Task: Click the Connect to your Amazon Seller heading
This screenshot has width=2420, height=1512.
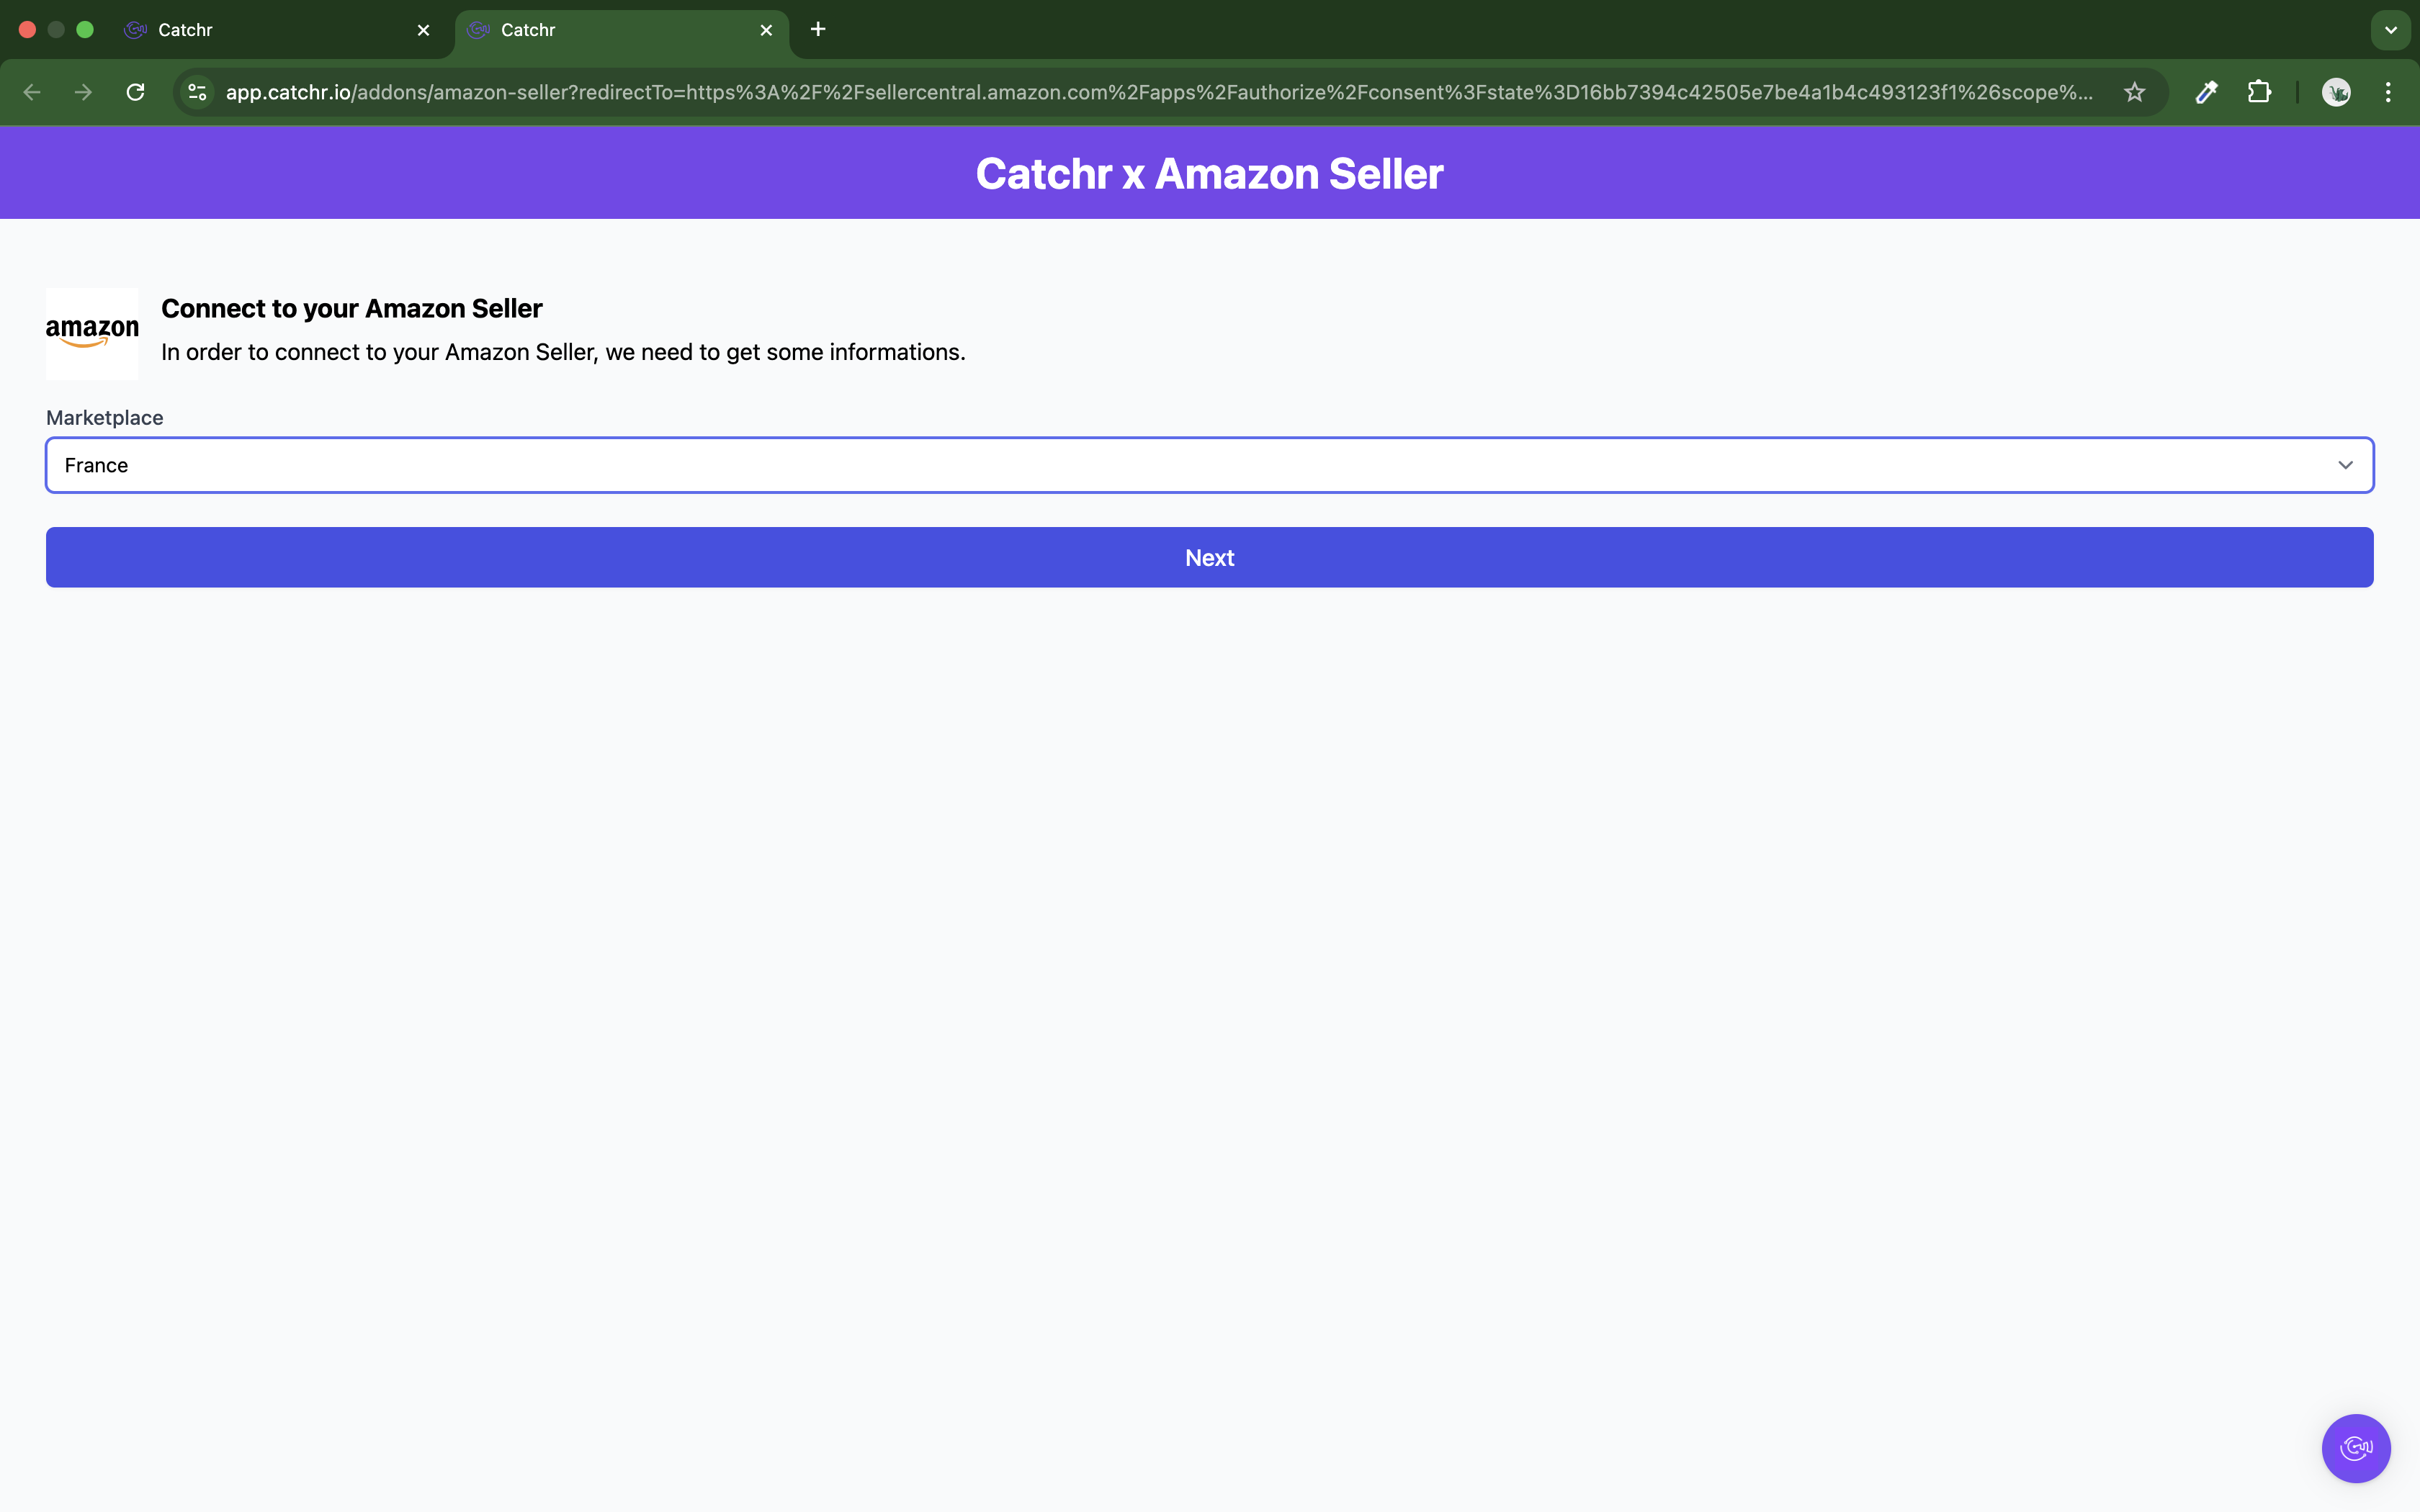Action: click(352, 308)
